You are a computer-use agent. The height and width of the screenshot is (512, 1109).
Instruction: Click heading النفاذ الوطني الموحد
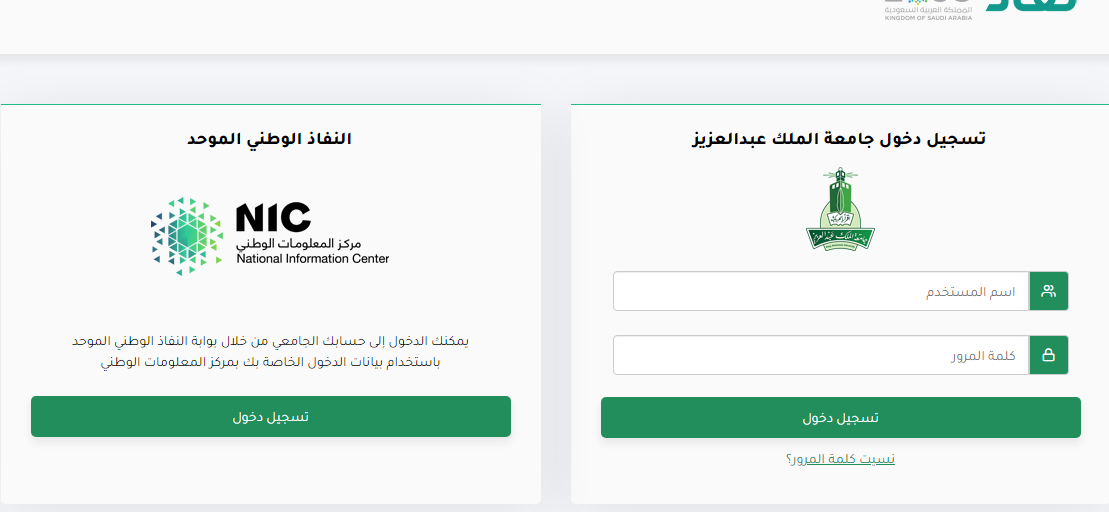269,138
